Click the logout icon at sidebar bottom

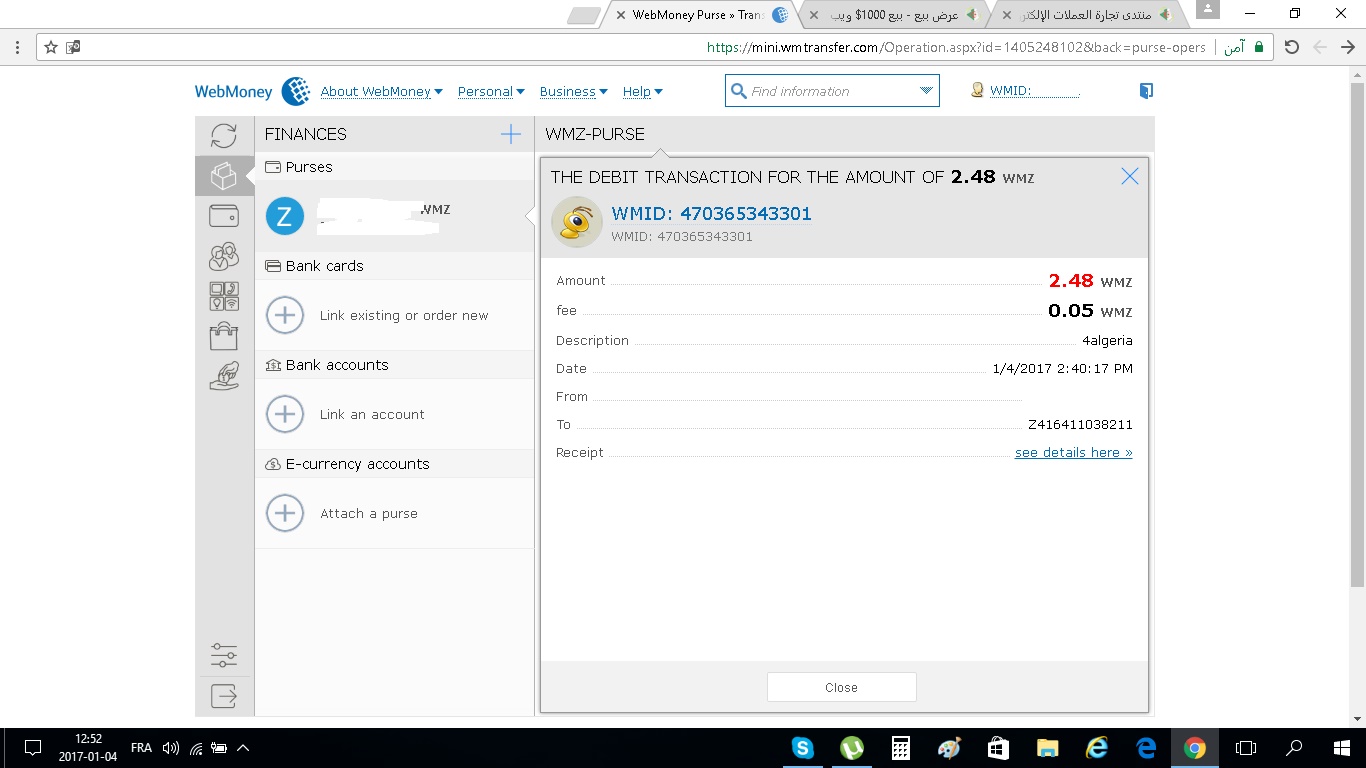tap(224, 696)
